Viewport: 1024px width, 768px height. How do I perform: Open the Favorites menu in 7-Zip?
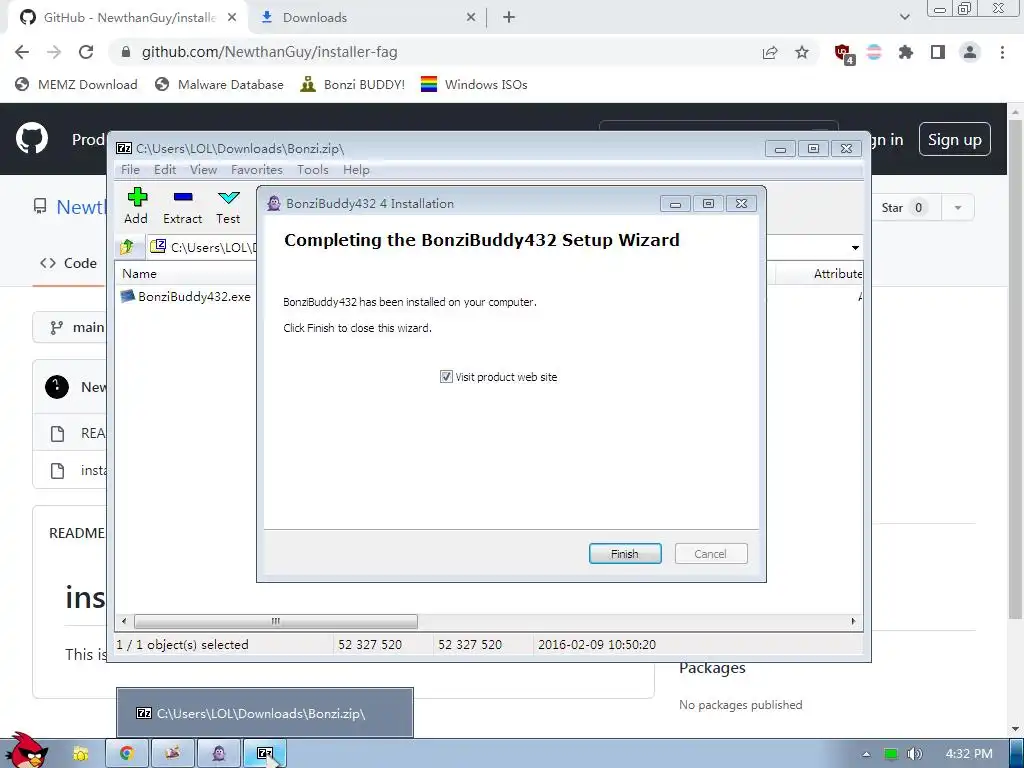pos(257,170)
